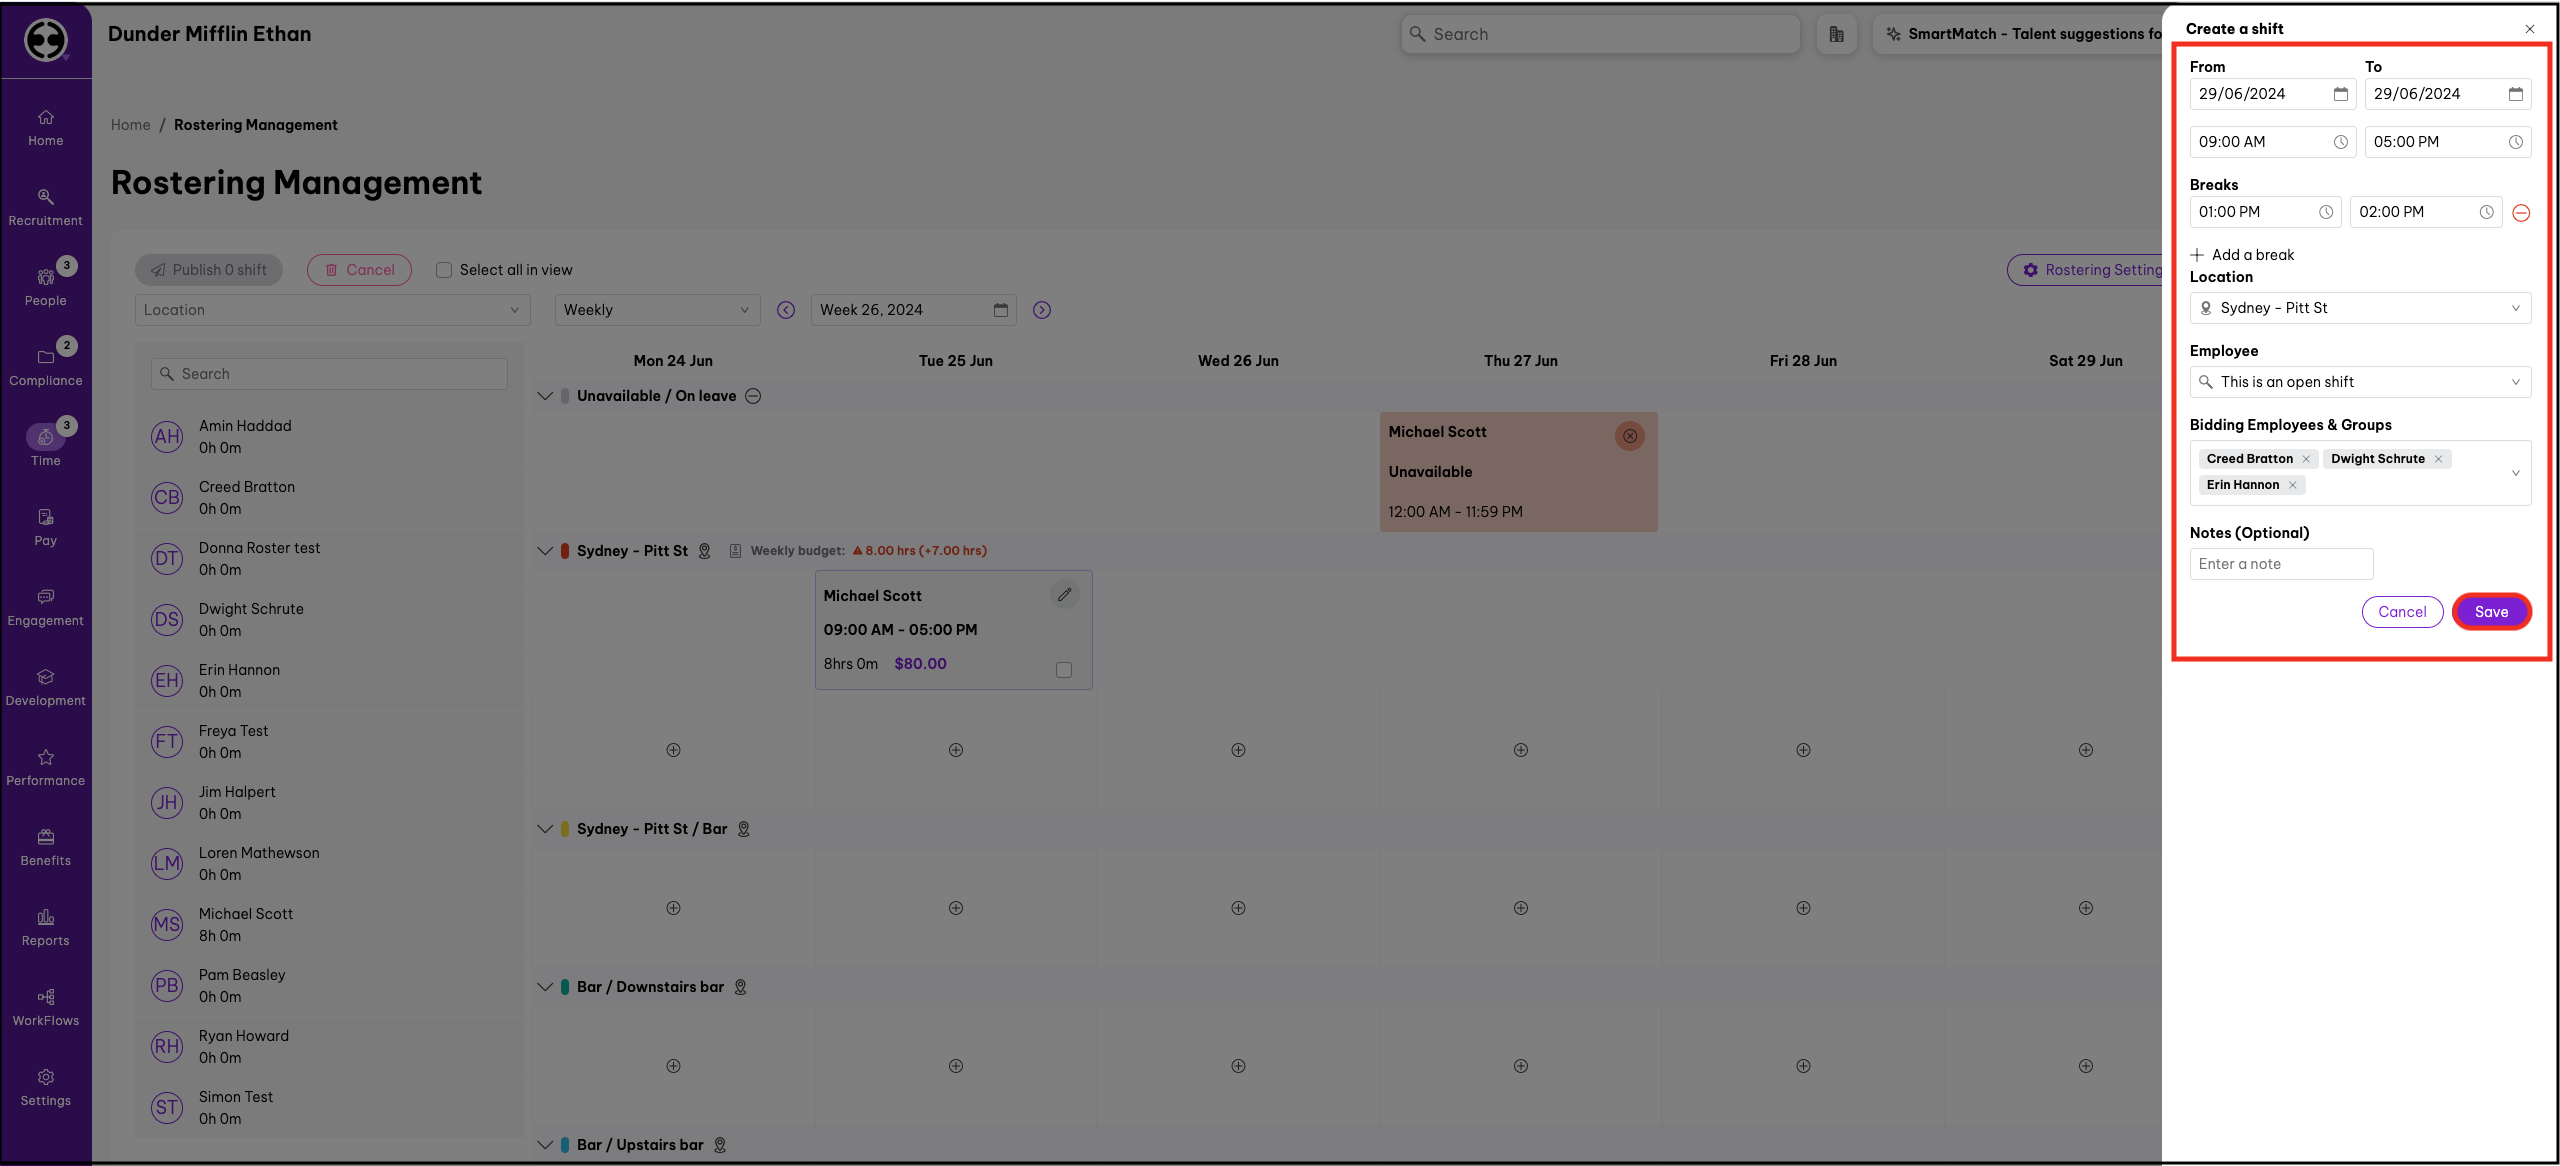Open the From date calendar picker
The width and height of the screenshot is (2560, 1166).
pos(2340,94)
